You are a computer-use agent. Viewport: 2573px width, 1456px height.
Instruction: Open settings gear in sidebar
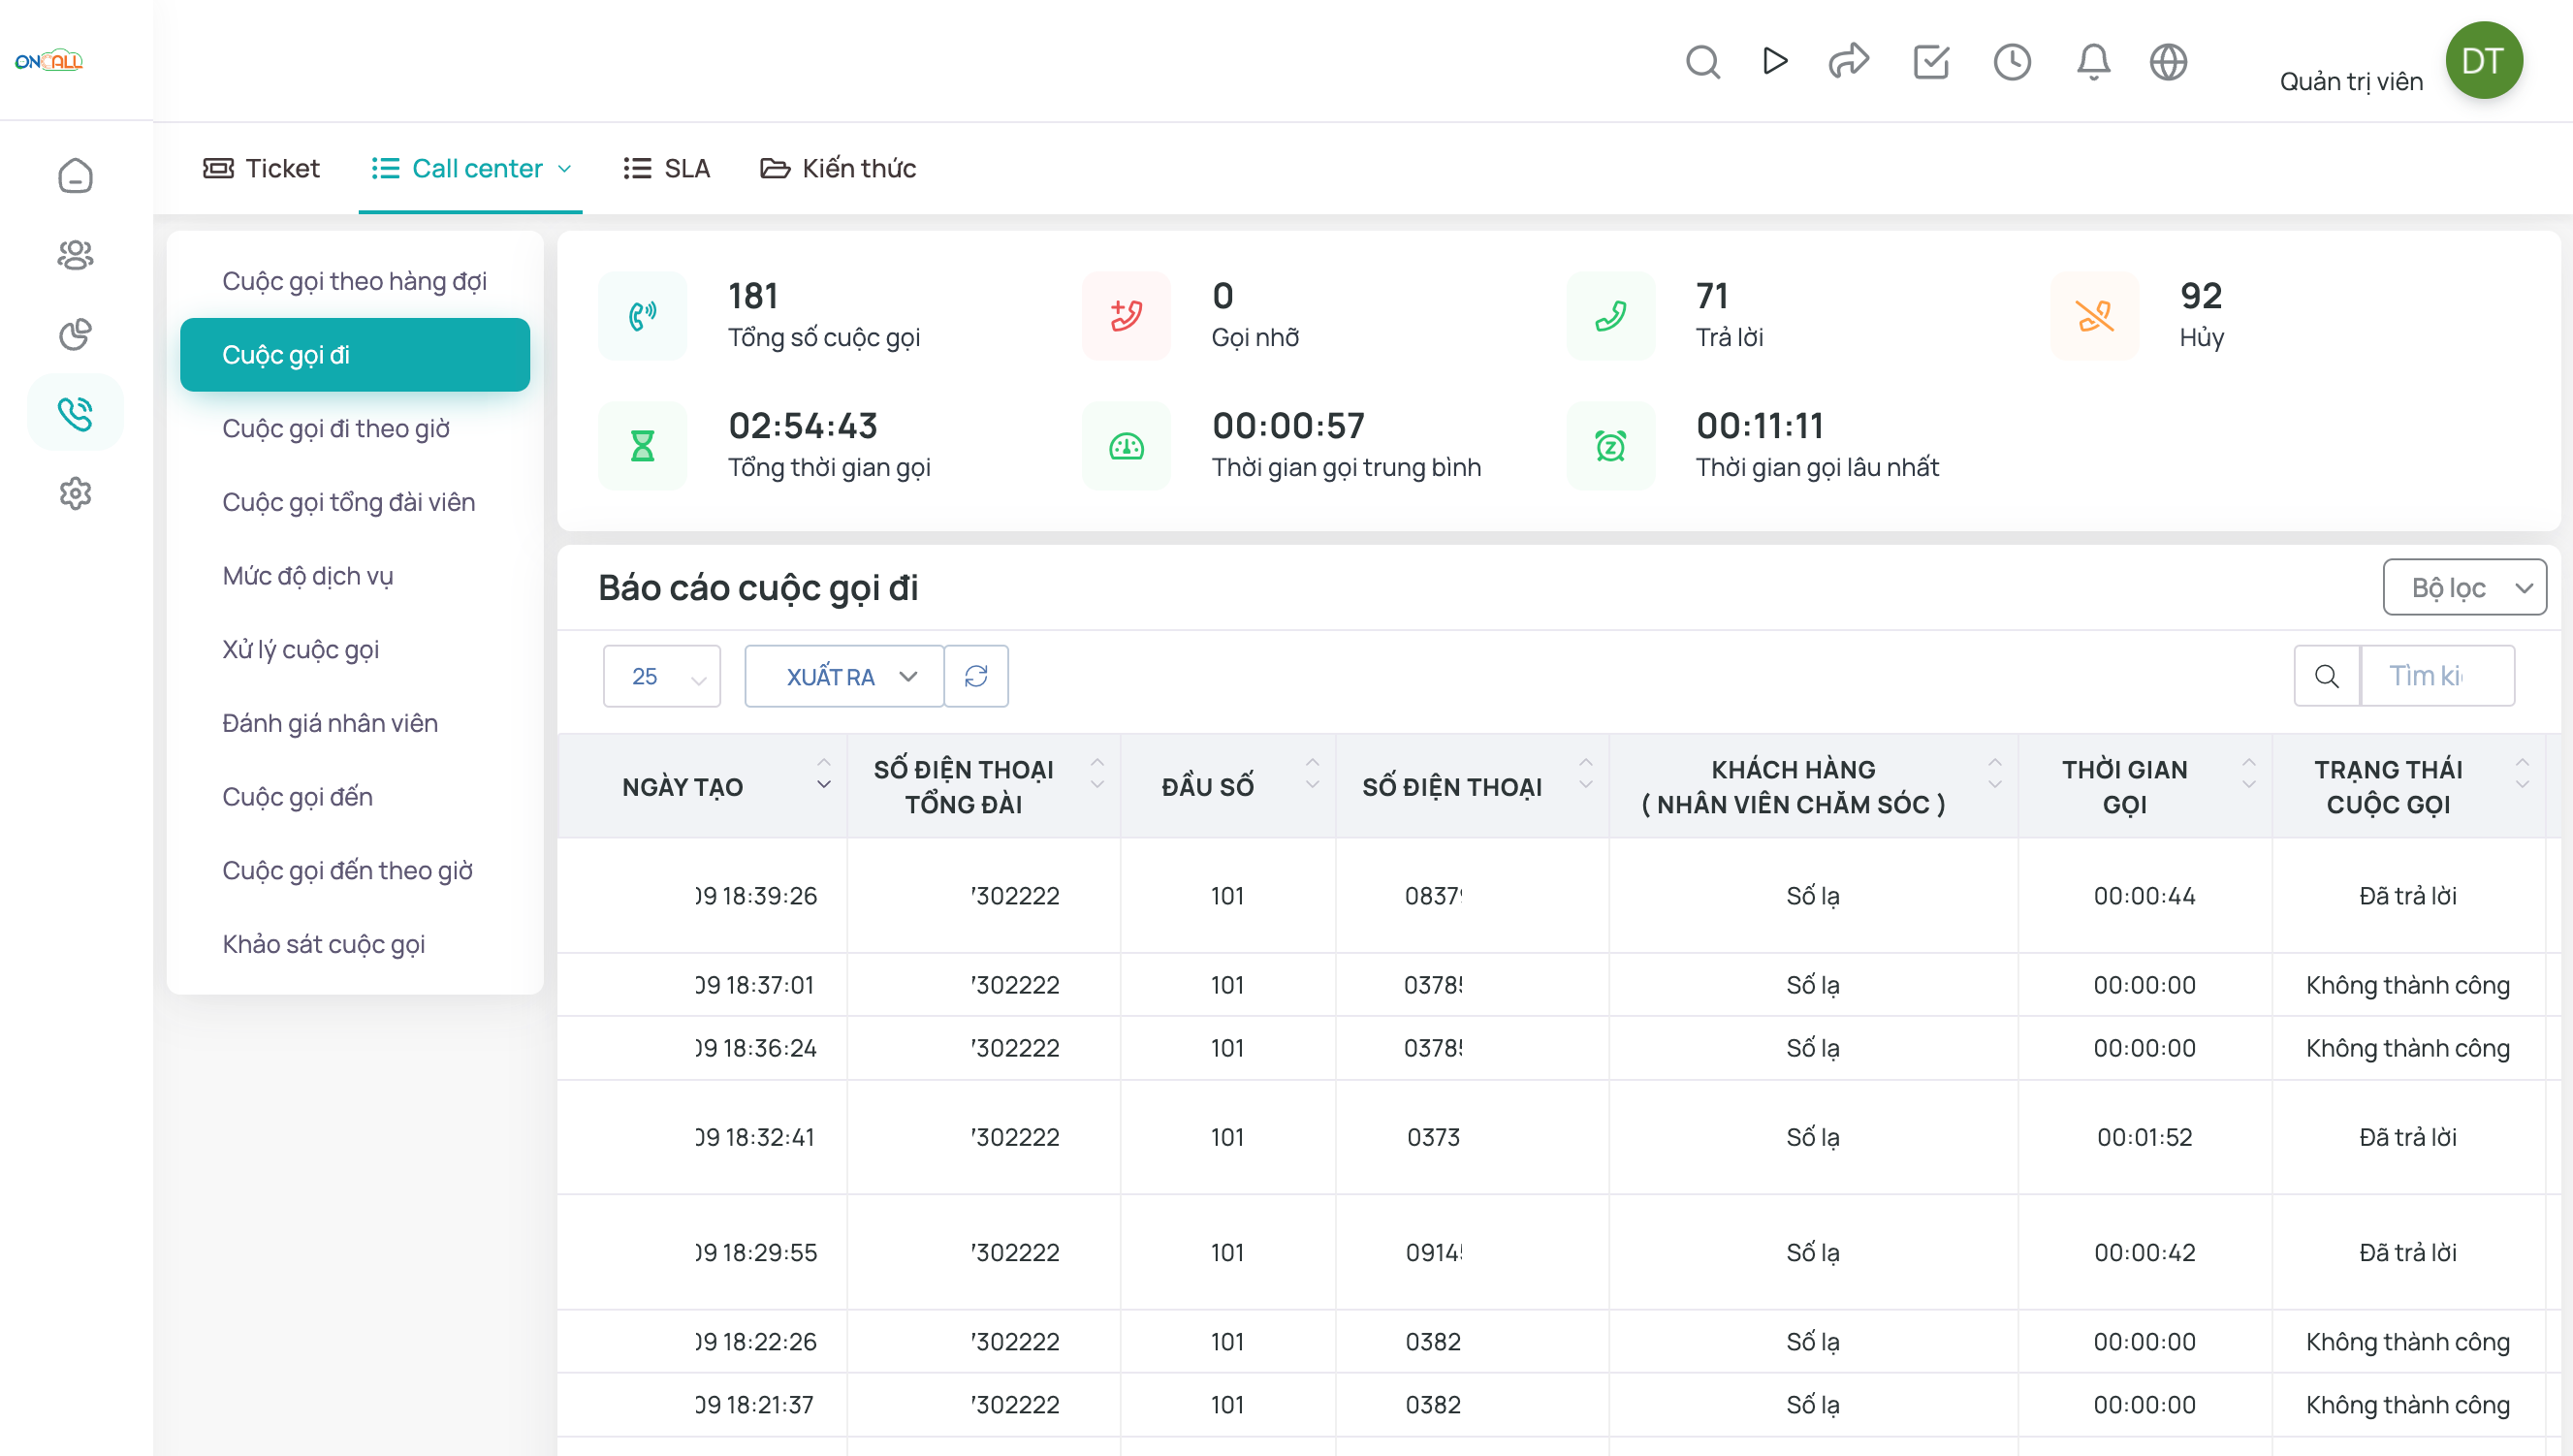tap(75, 493)
